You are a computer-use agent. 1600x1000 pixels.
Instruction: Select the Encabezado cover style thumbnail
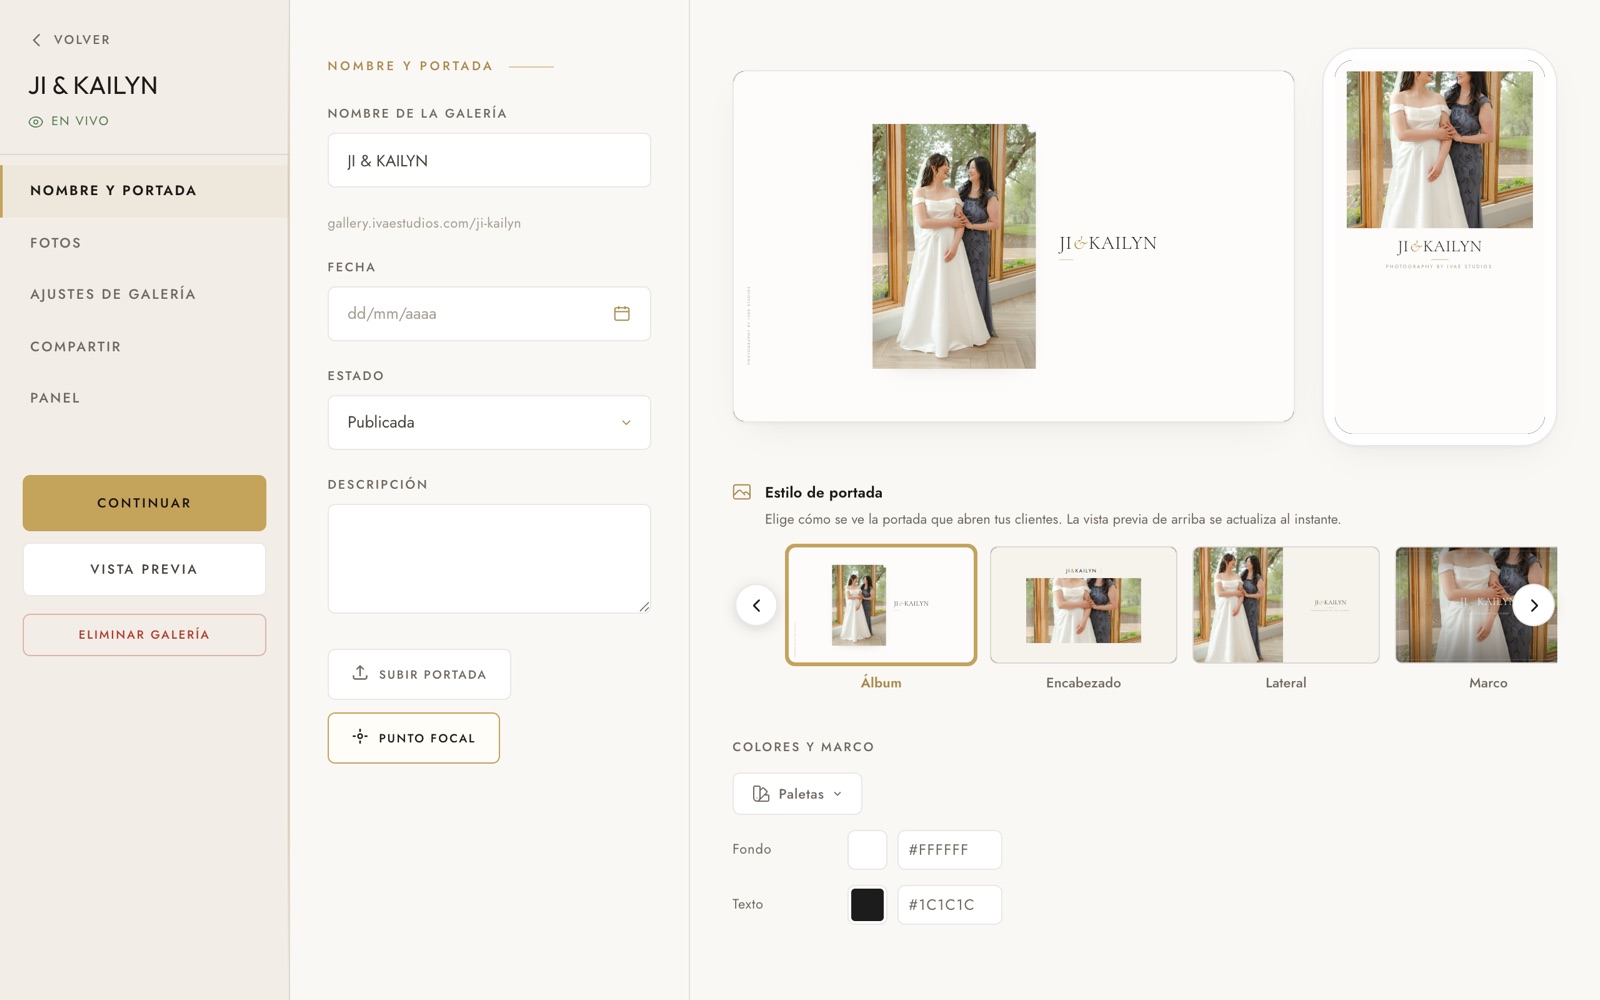coord(1083,605)
